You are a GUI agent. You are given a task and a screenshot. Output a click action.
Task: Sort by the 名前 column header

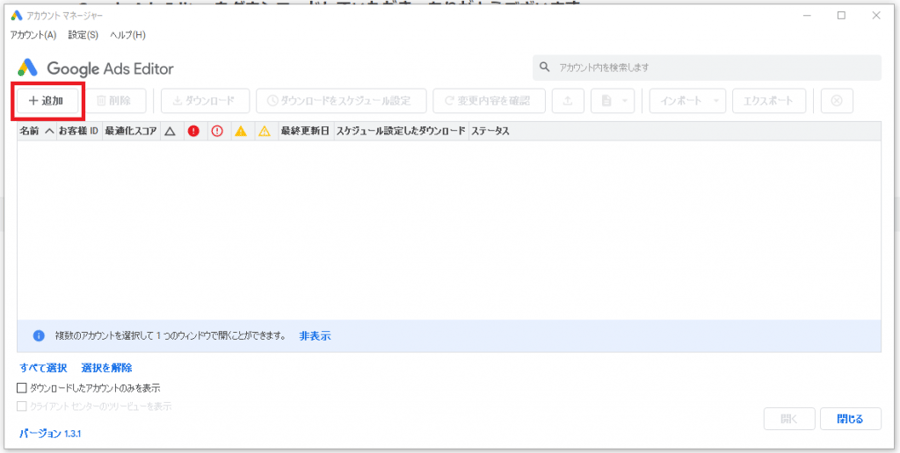point(37,131)
